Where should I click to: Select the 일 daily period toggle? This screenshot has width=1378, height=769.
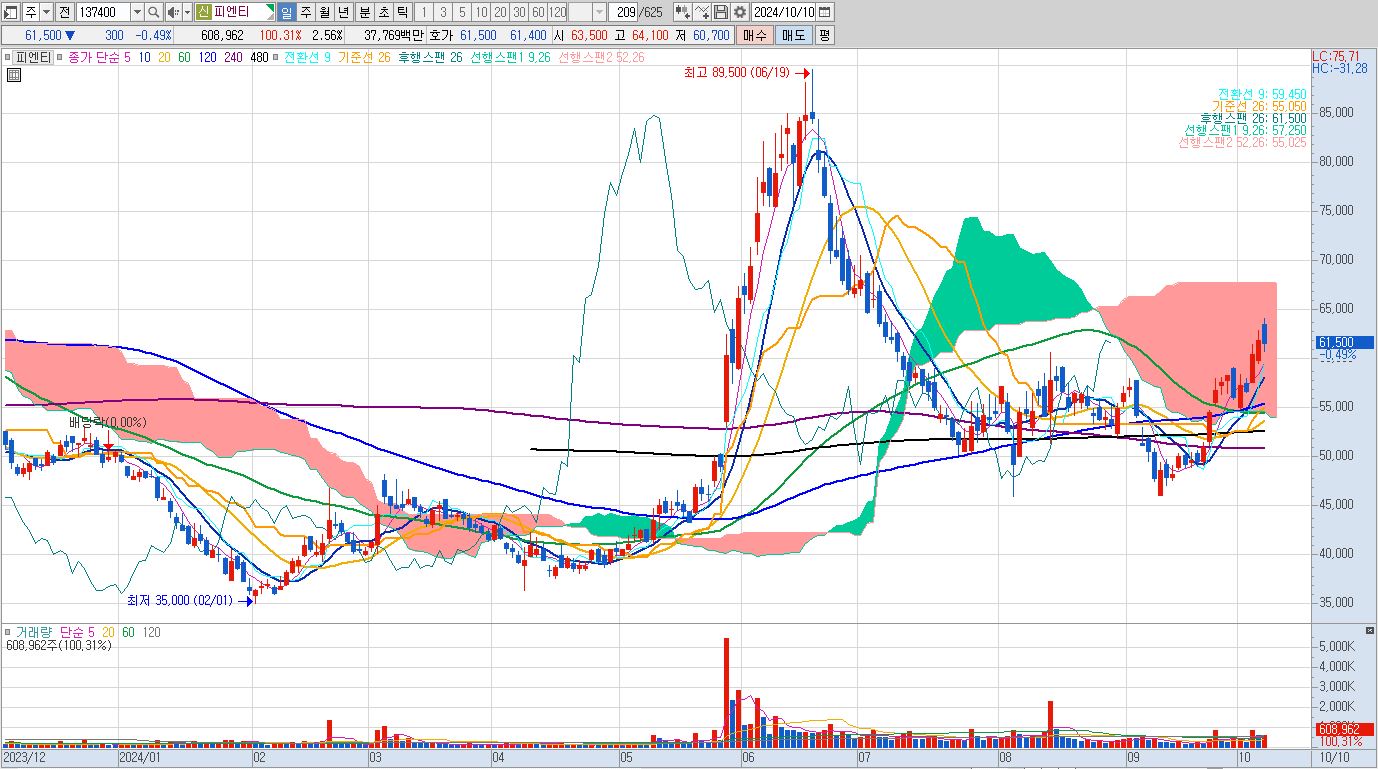pyautogui.click(x=286, y=12)
